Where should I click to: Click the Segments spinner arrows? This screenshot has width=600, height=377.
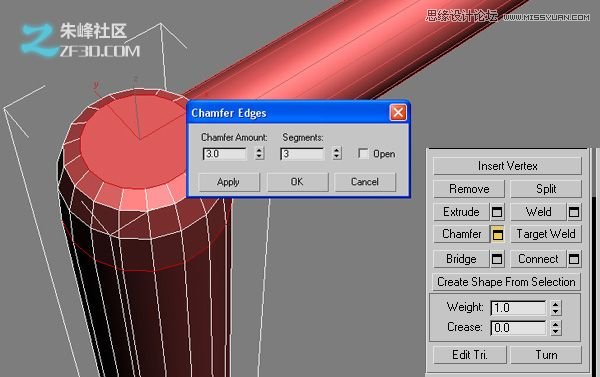pos(337,153)
